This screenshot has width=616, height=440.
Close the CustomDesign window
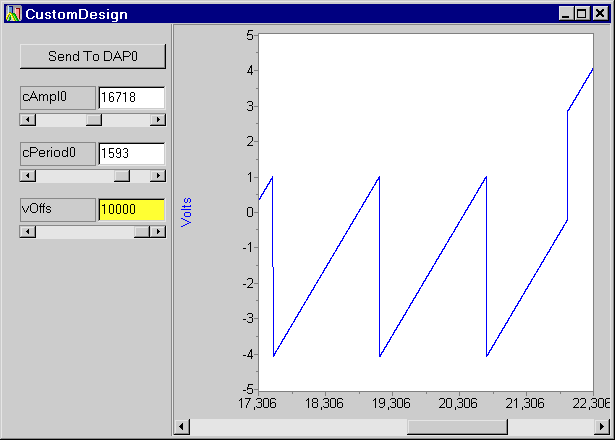click(x=600, y=14)
